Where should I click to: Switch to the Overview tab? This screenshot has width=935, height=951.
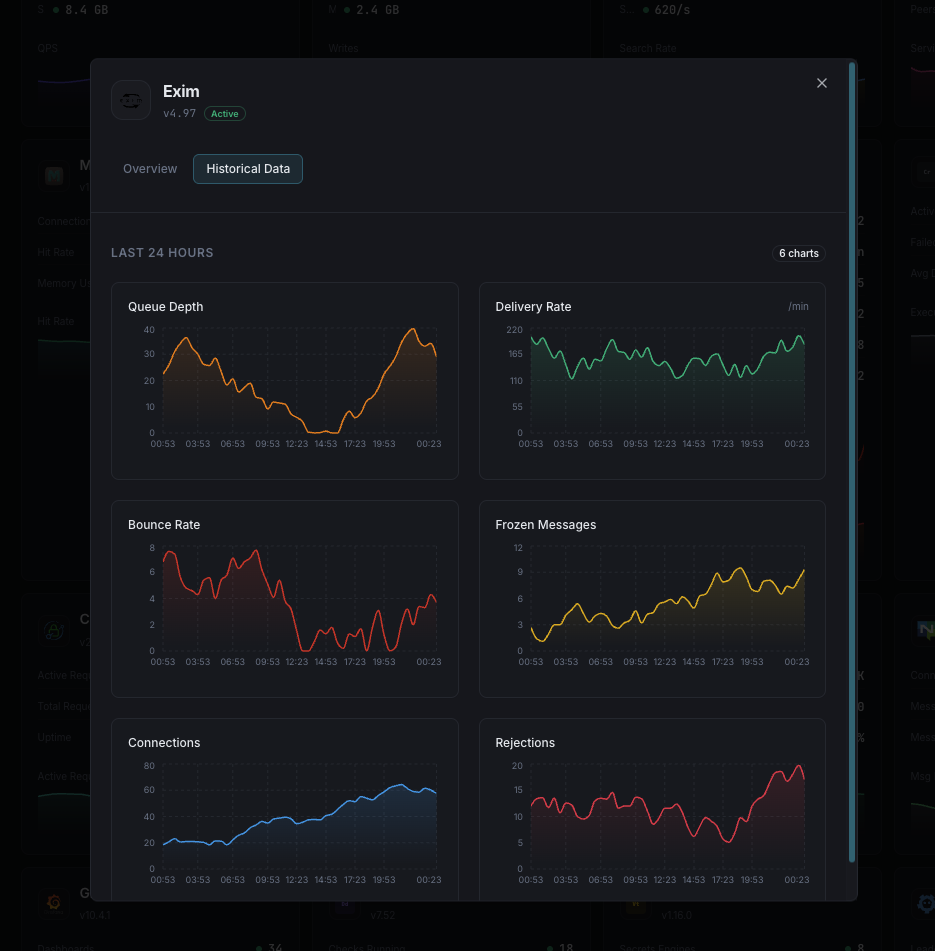coord(150,169)
